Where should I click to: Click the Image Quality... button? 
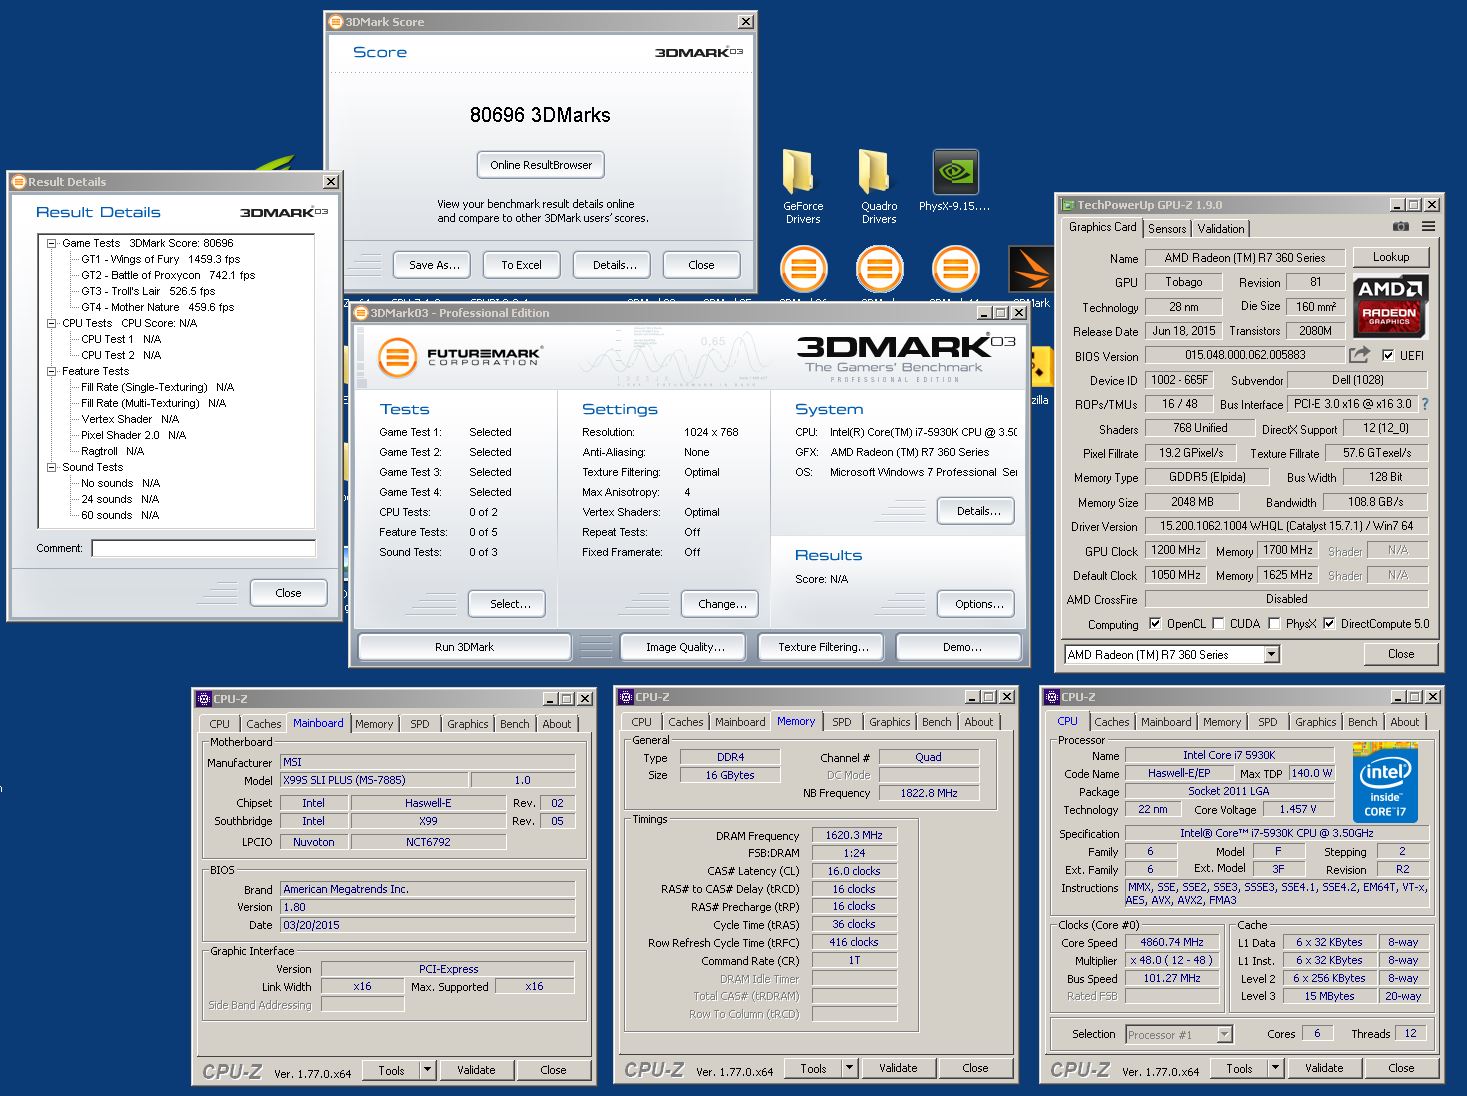(685, 647)
